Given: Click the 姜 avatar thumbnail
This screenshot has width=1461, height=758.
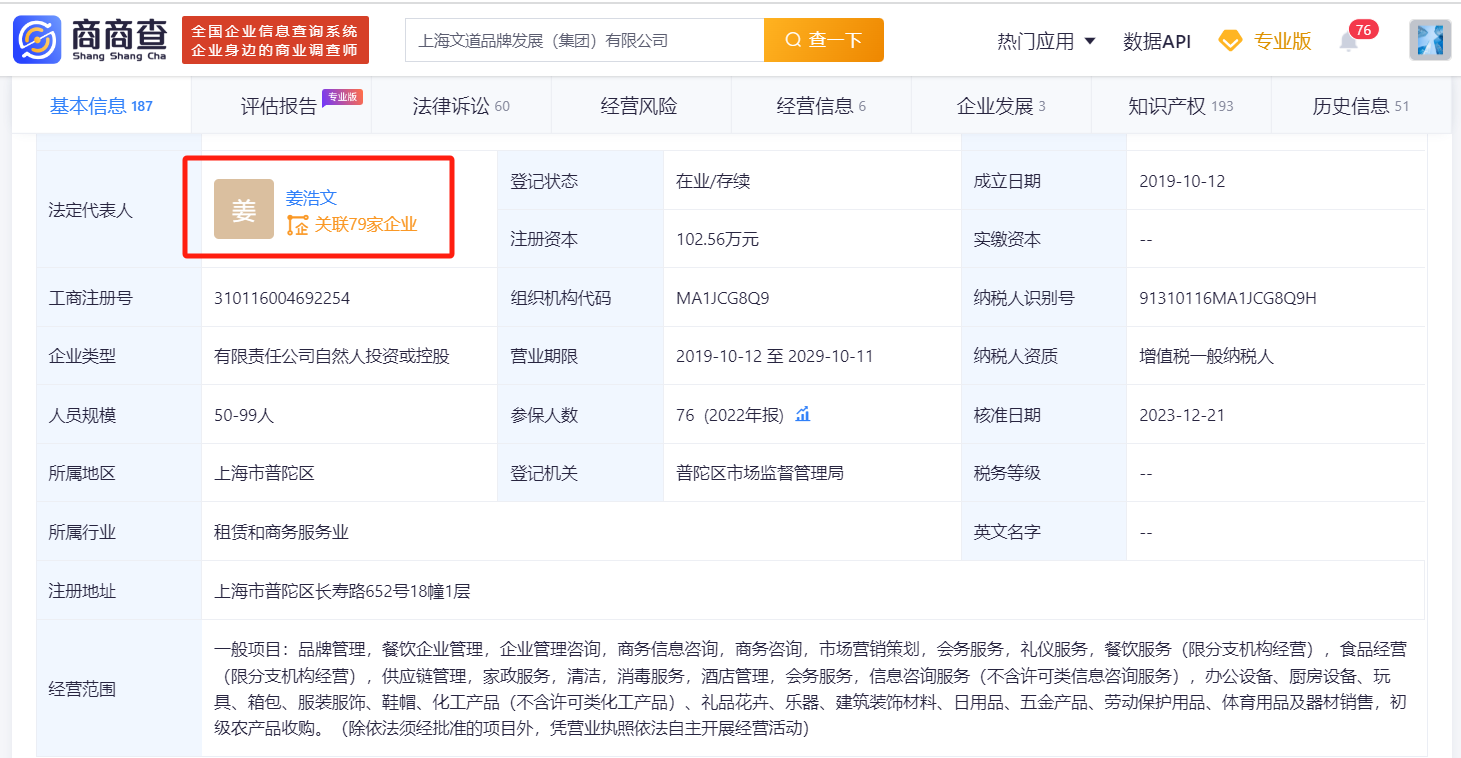Looking at the screenshot, I should [244, 209].
